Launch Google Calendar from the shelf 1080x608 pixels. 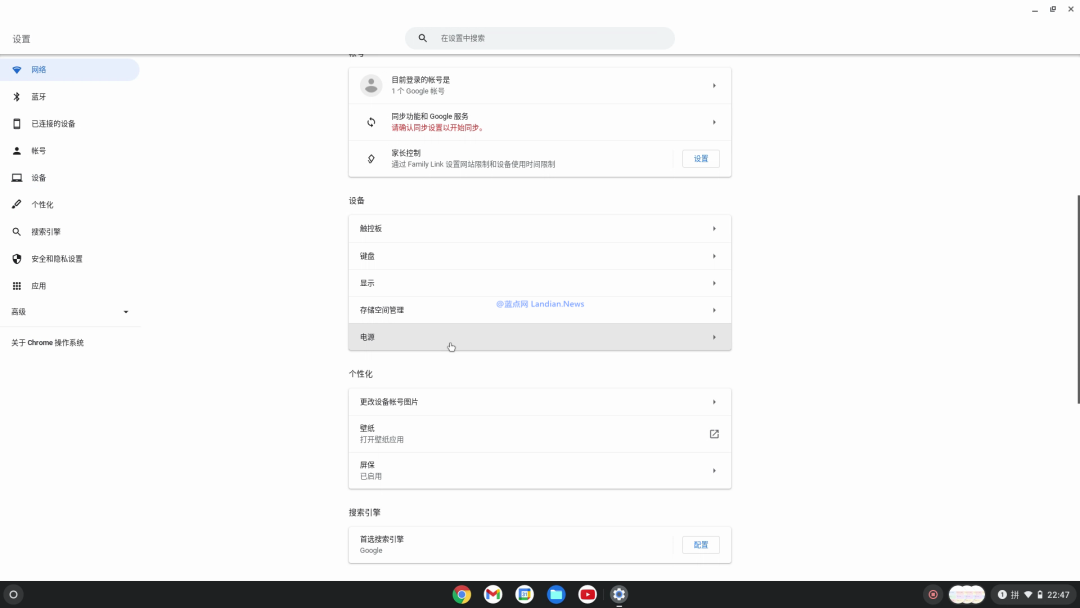coord(524,594)
